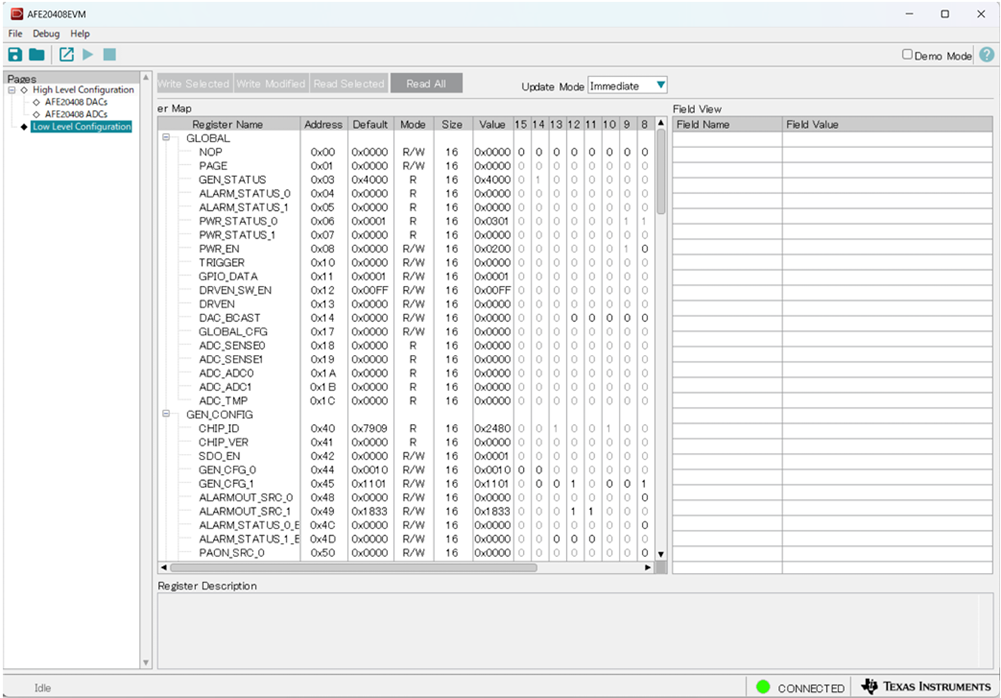Click the 0x0200 value of PWR_EN
Viewport: 1001px width, 698px height.
coord(492,249)
